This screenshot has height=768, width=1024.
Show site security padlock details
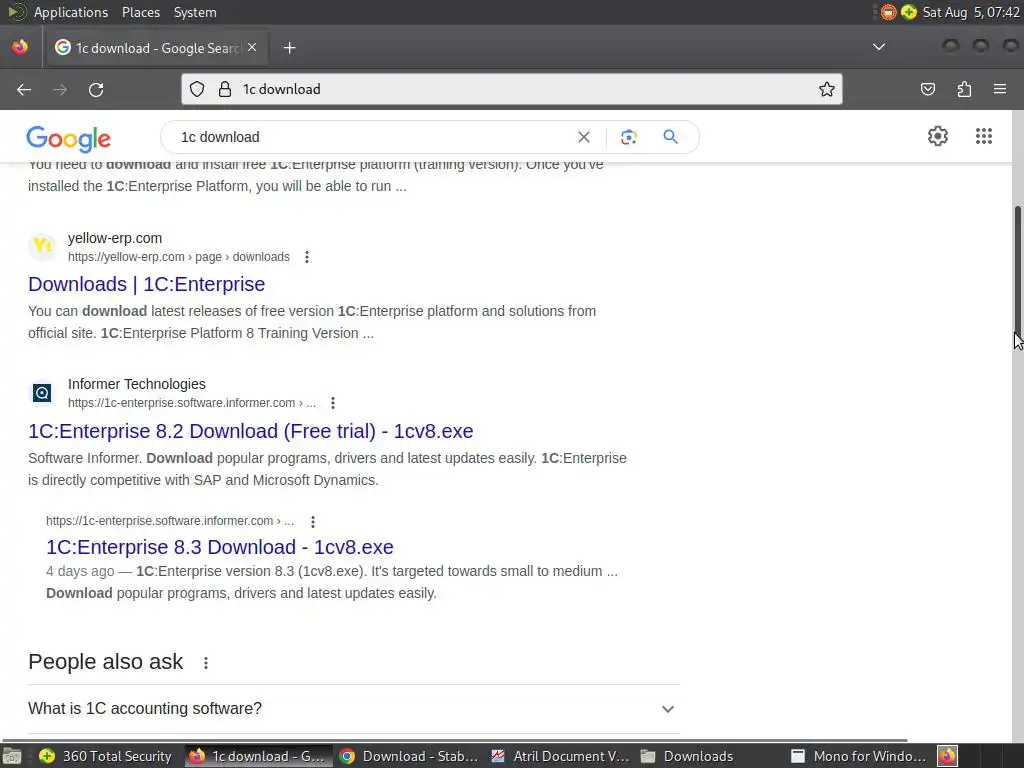tap(225, 89)
